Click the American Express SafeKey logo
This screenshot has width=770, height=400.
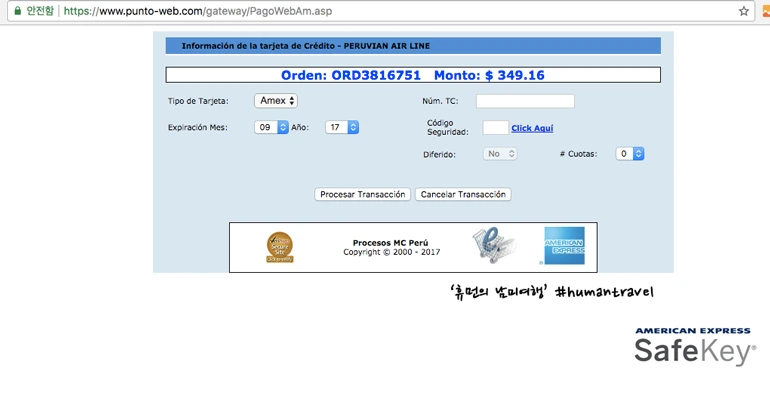tap(694, 347)
